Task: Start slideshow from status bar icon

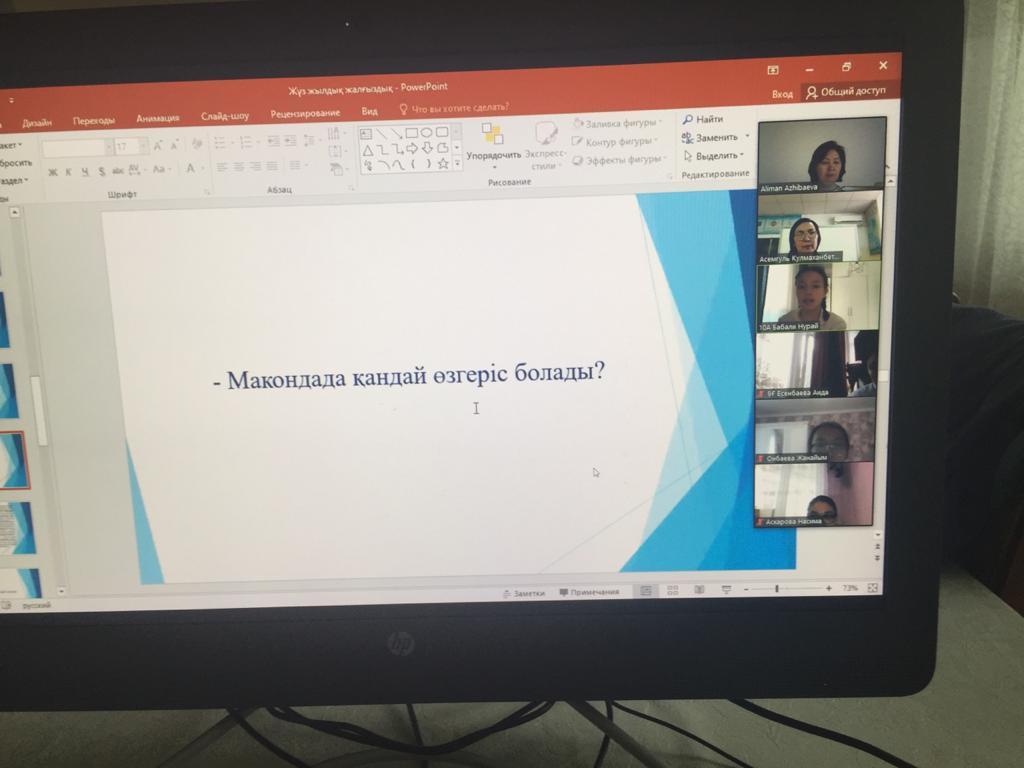Action: [726, 590]
